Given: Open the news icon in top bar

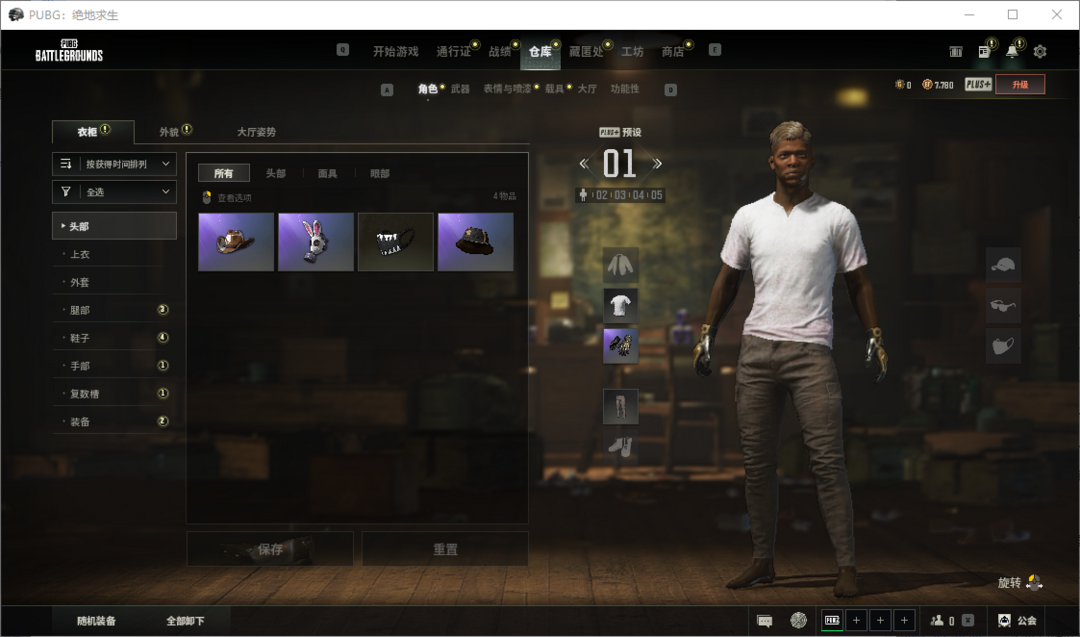Looking at the screenshot, I should pyautogui.click(x=984, y=51).
